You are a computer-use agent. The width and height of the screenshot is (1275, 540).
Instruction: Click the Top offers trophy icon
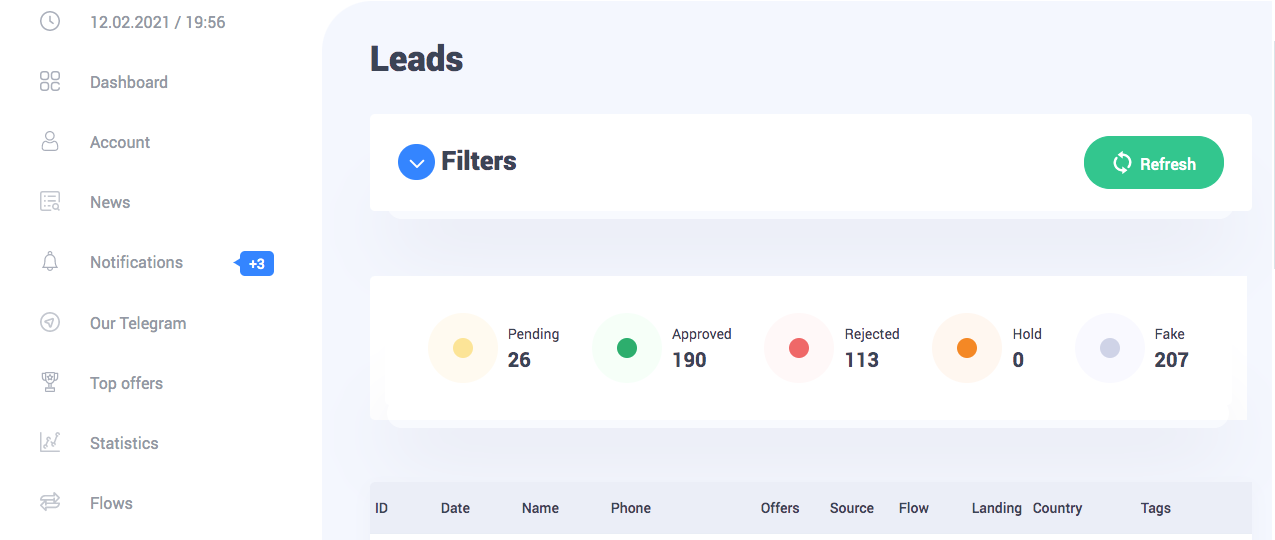(x=50, y=383)
